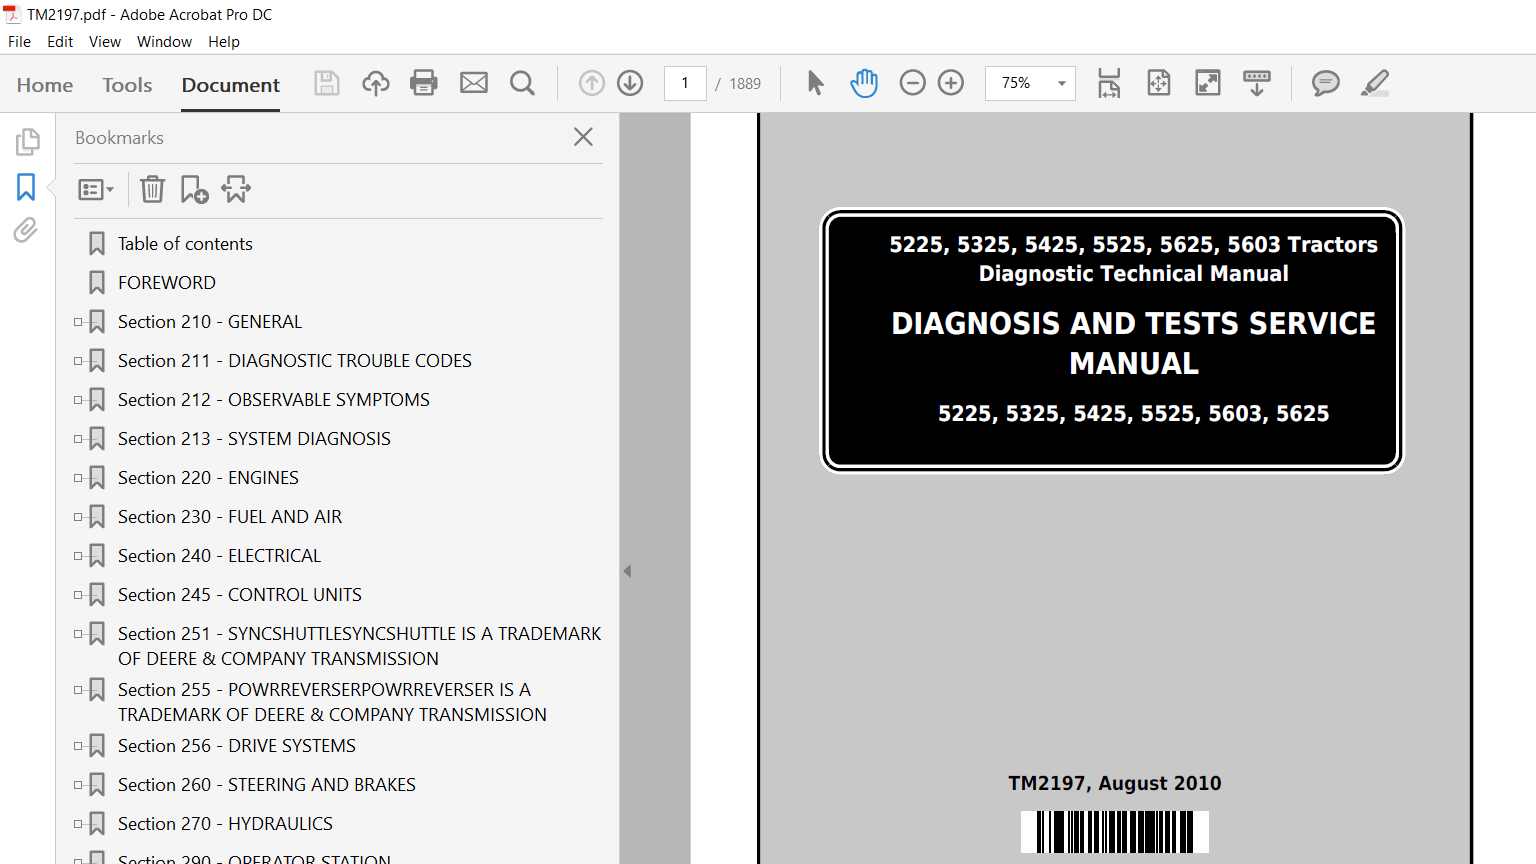The width and height of the screenshot is (1536, 864).
Task: Go to Section 270 - HYDRAULICS
Action: (x=225, y=824)
